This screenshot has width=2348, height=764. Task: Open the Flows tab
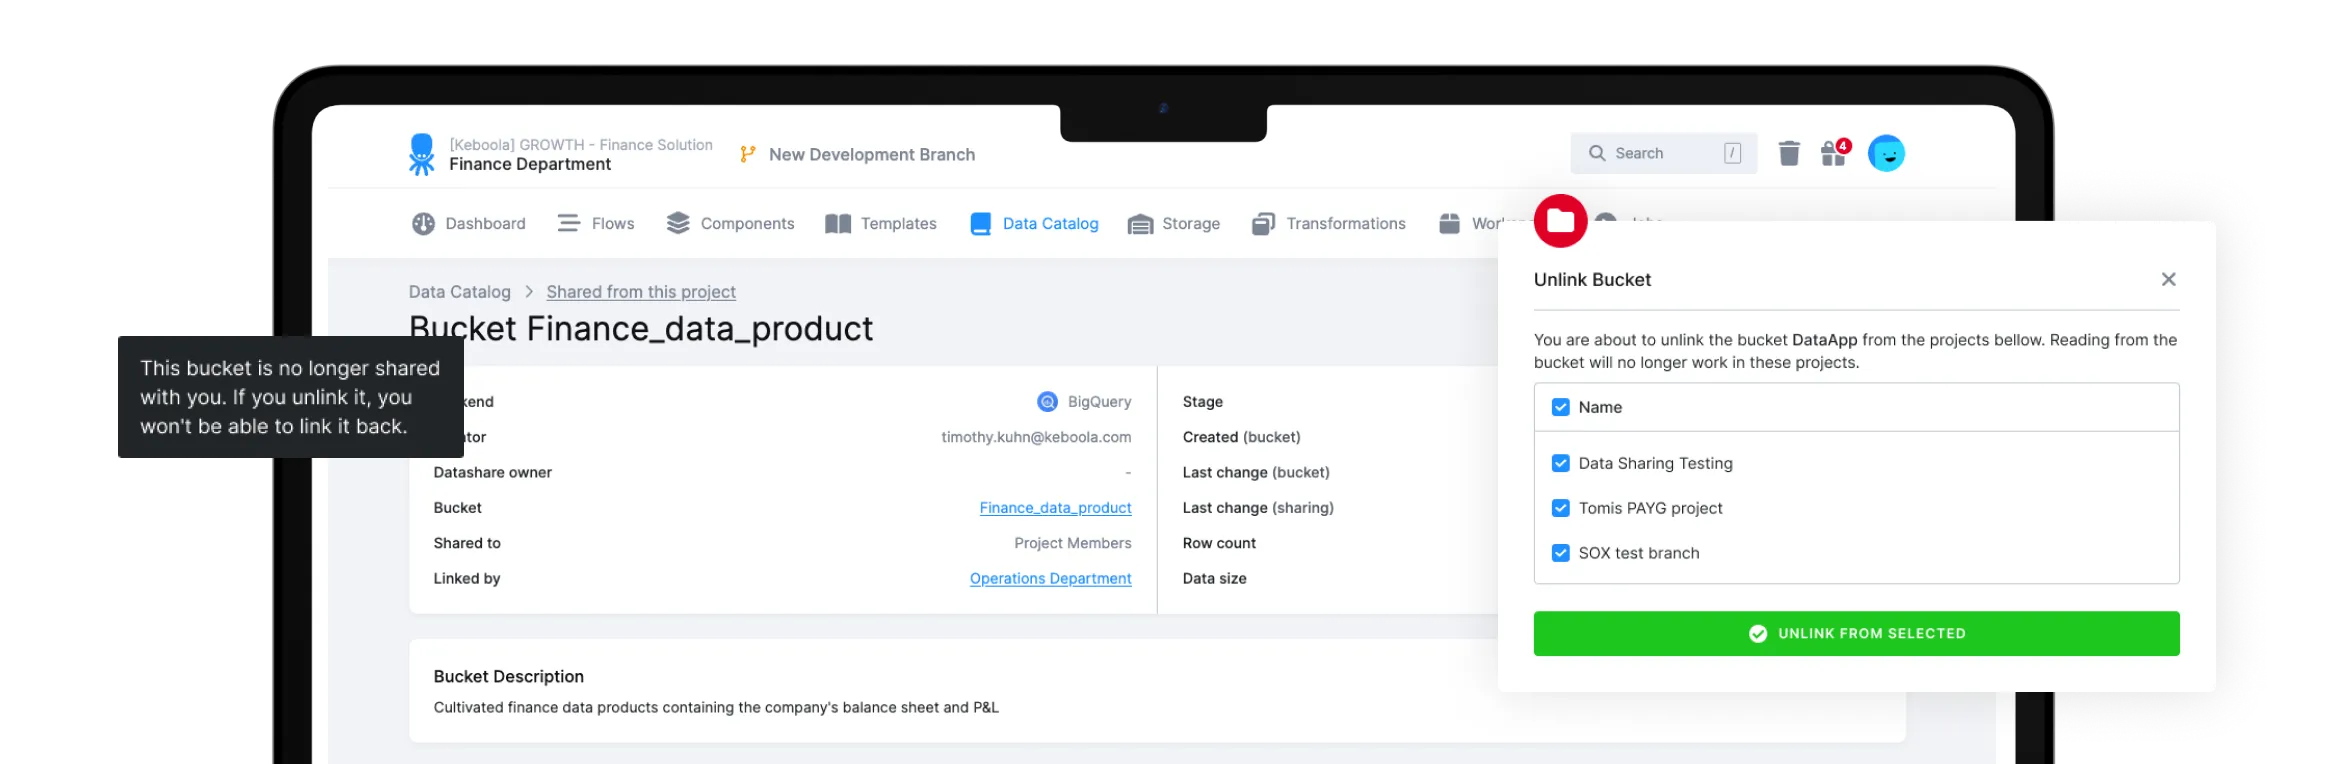(596, 223)
